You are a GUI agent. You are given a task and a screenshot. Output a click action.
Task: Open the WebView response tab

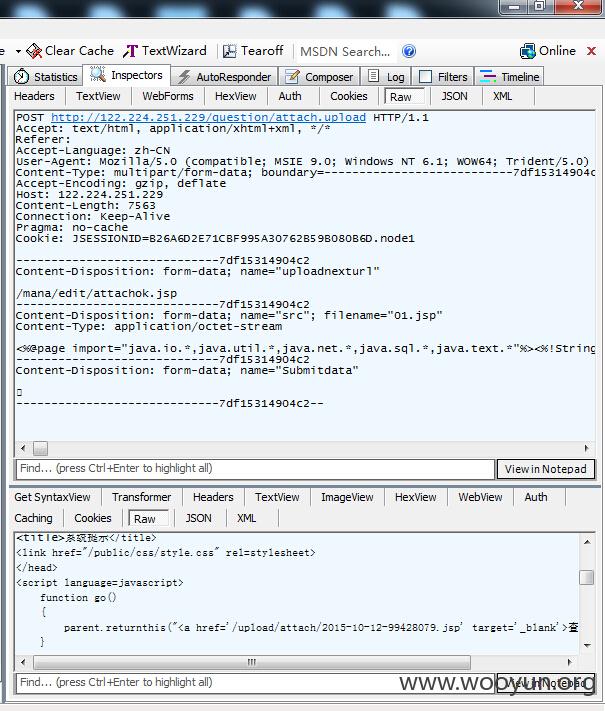tap(480, 497)
